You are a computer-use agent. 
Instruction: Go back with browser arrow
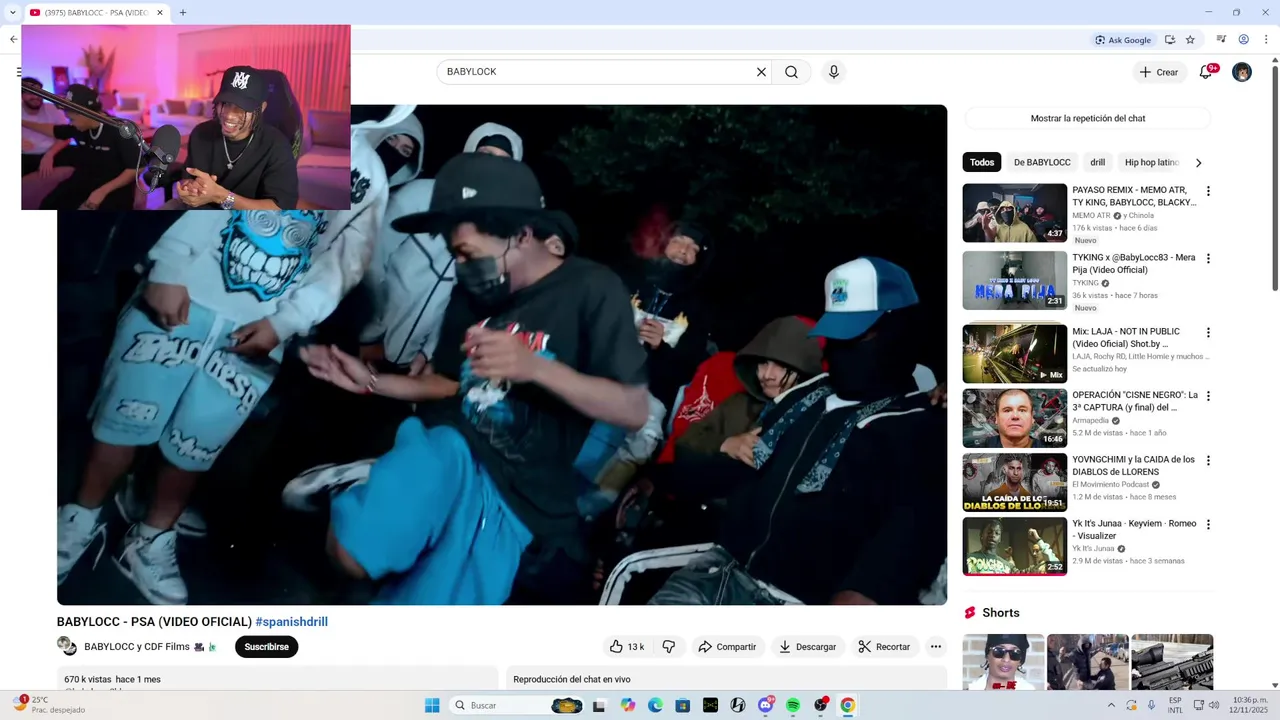tap(13, 40)
